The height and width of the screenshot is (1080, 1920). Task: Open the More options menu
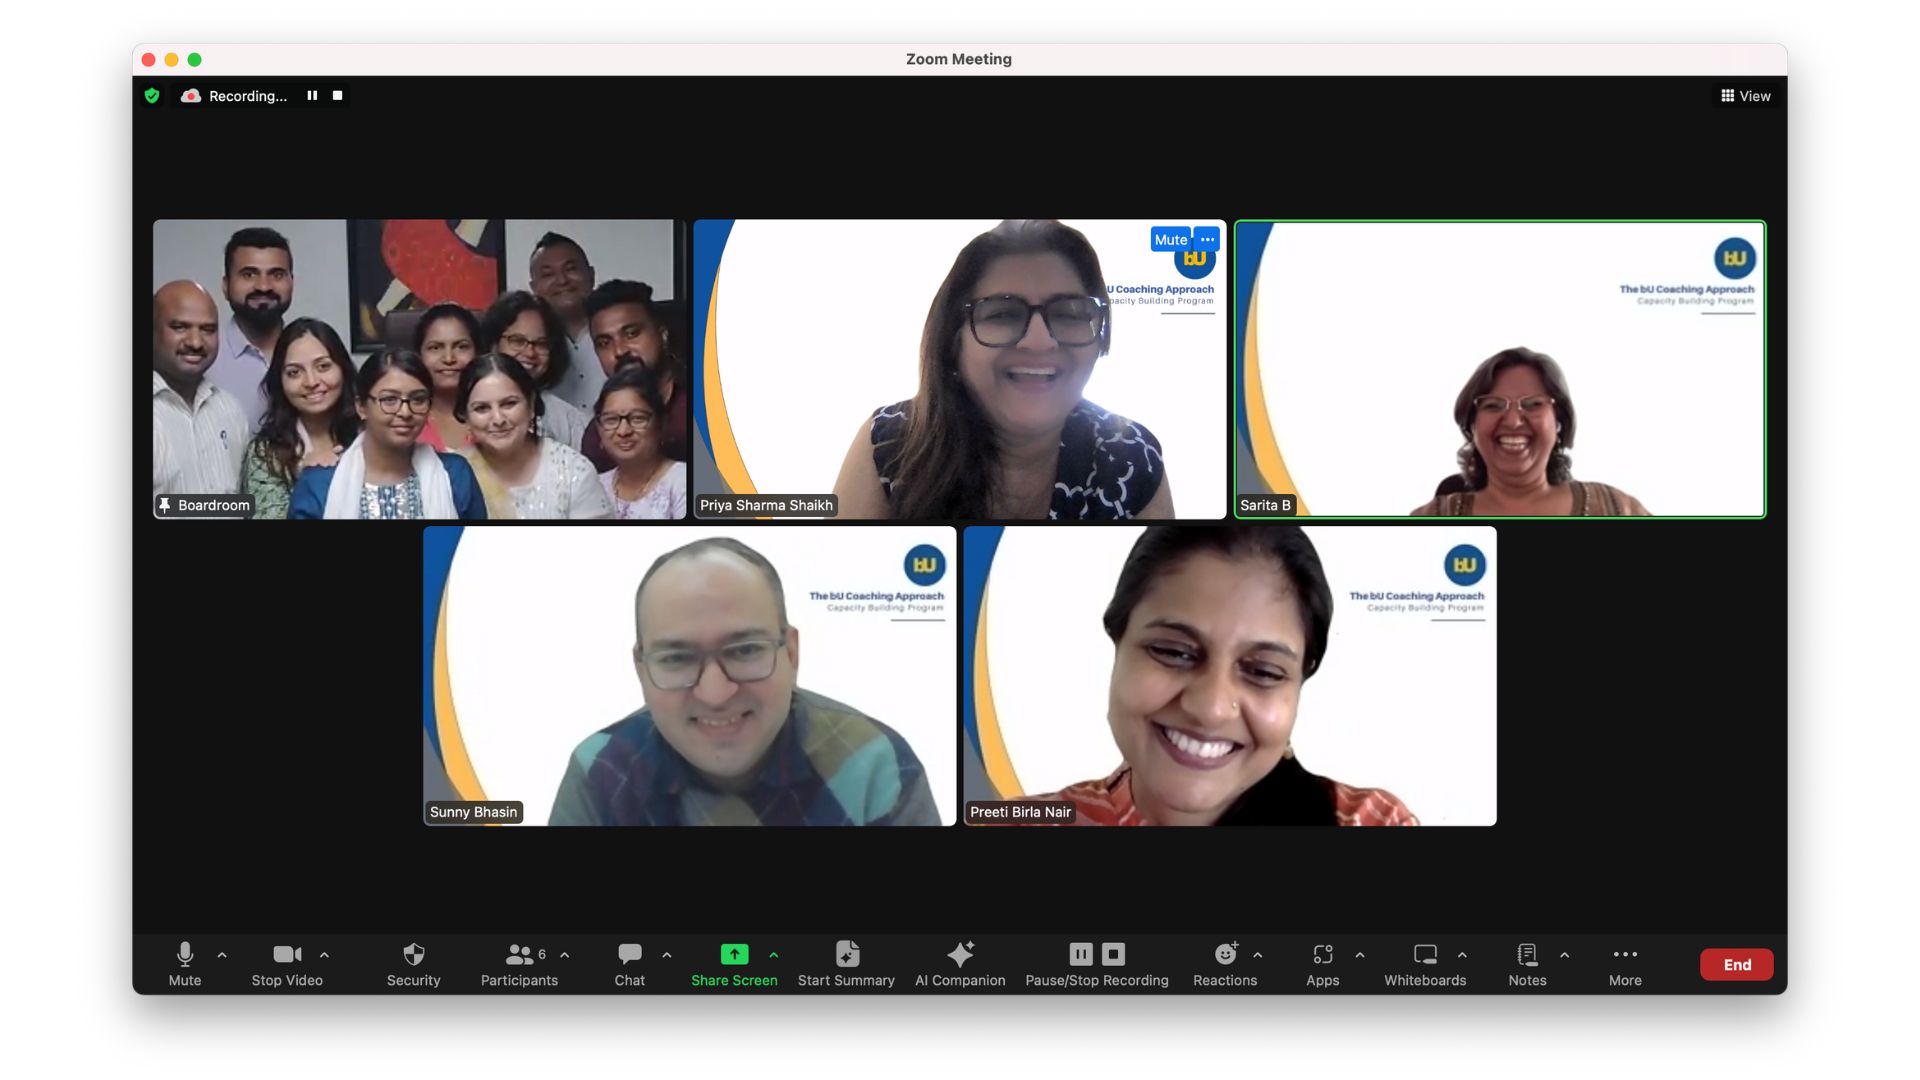click(x=1625, y=954)
